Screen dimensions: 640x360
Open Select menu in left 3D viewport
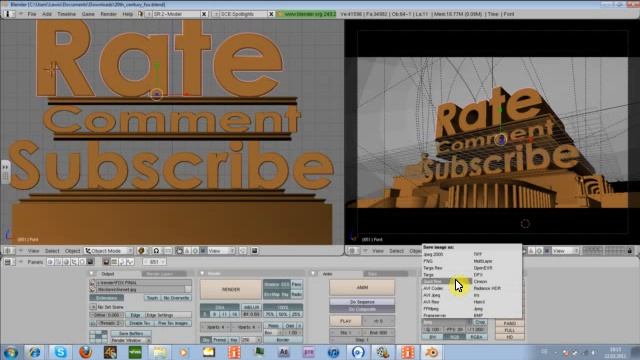[52, 251]
